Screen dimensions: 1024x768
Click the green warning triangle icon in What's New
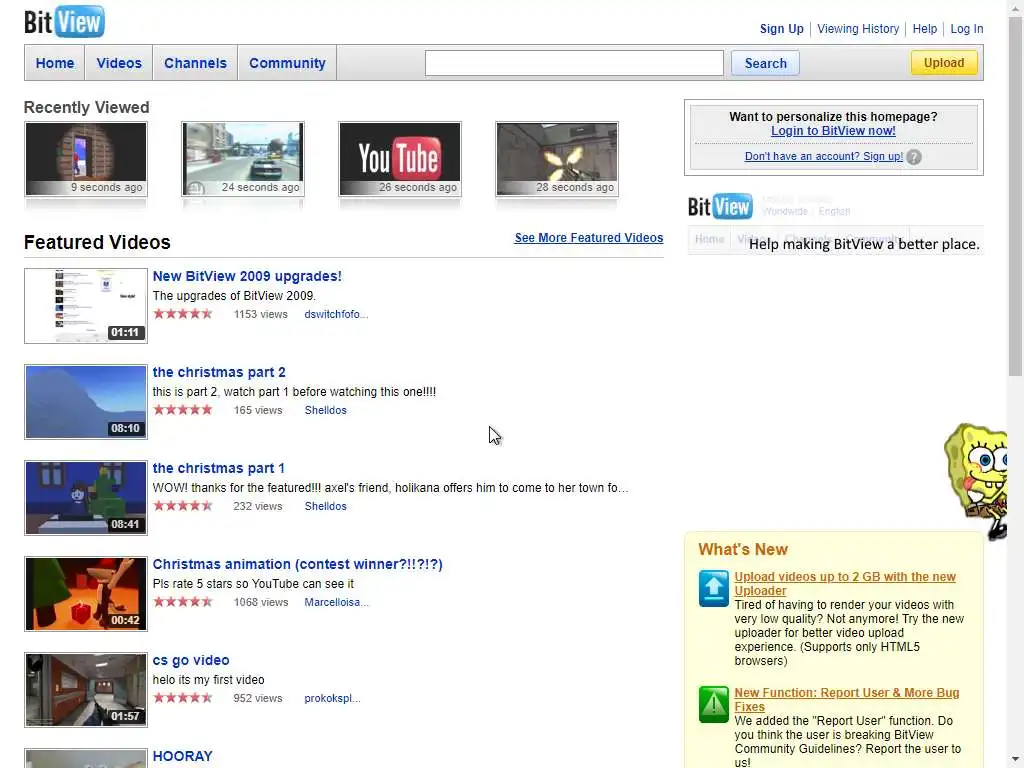pyautogui.click(x=713, y=704)
